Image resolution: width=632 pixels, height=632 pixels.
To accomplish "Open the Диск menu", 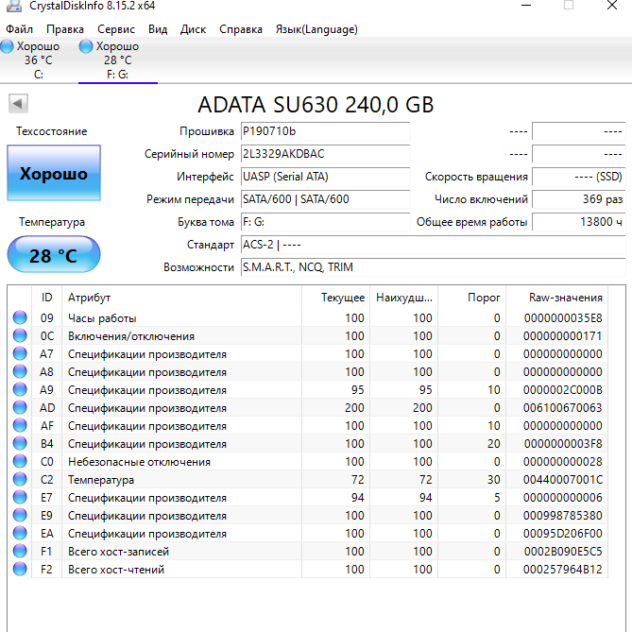I will 193,29.
